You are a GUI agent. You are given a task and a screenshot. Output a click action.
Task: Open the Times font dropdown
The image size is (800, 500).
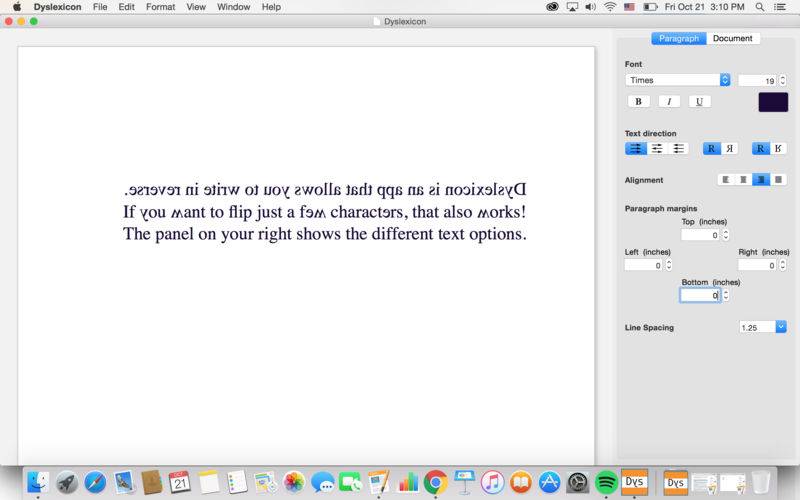pos(678,80)
